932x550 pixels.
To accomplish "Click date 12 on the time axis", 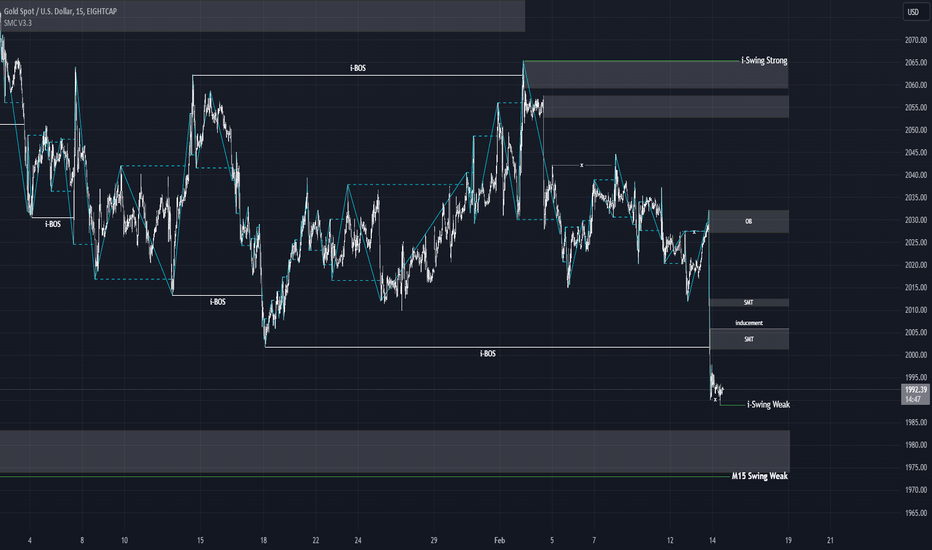I will click(670, 540).
